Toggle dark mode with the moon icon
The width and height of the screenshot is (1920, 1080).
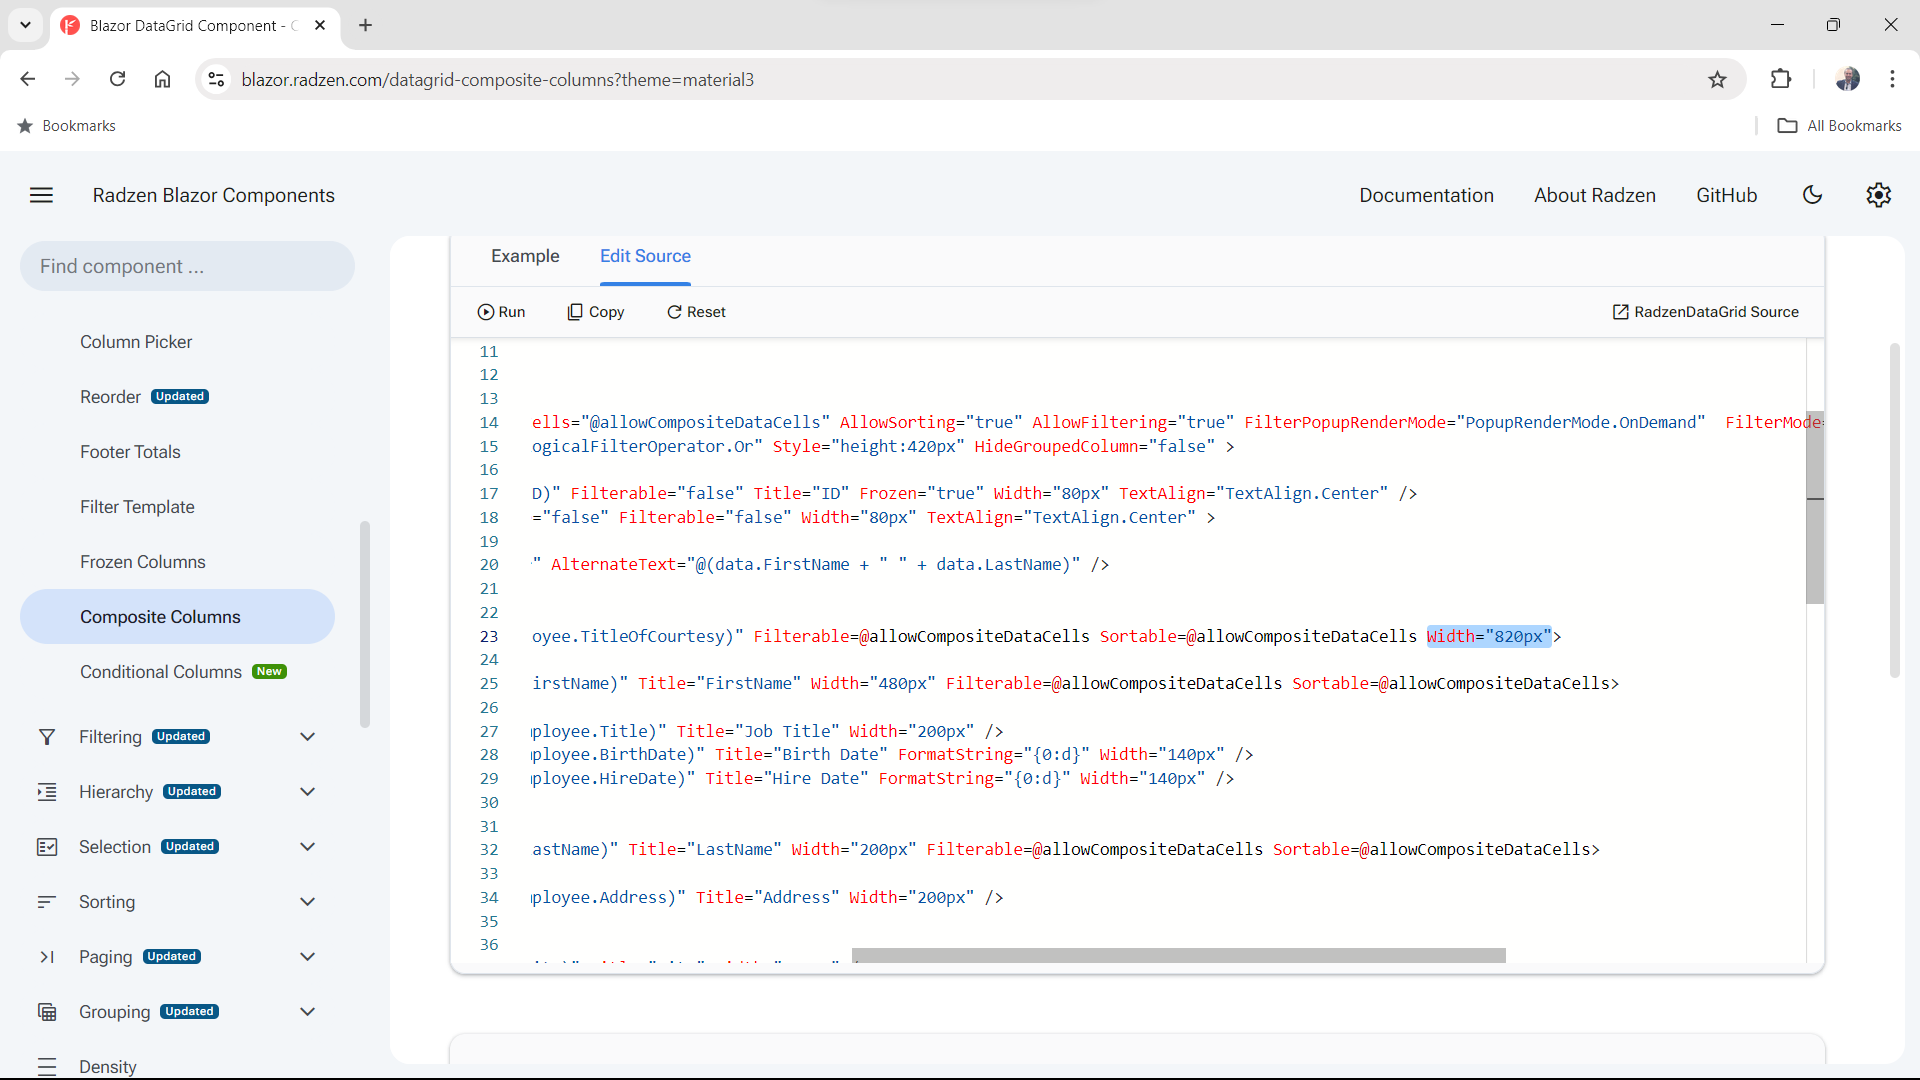1813,195
